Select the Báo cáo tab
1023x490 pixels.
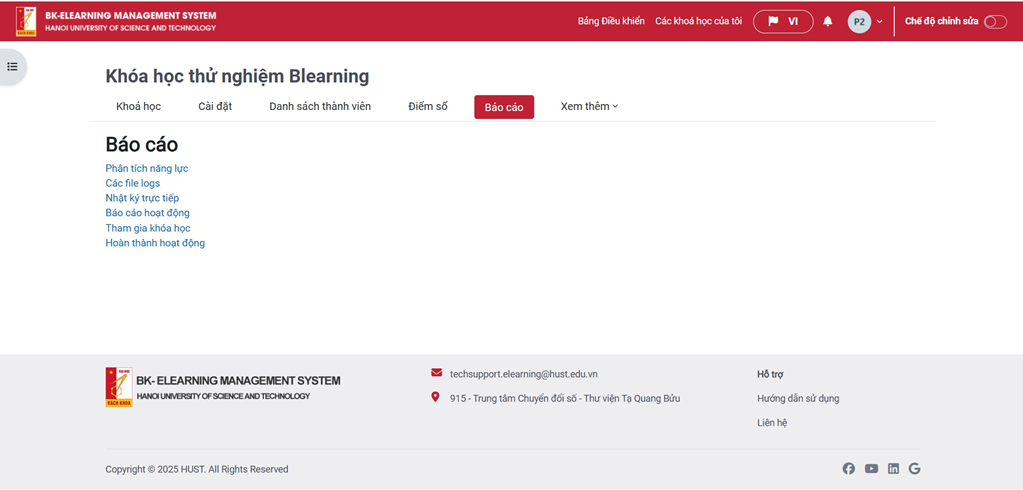(x=504, y=107)
